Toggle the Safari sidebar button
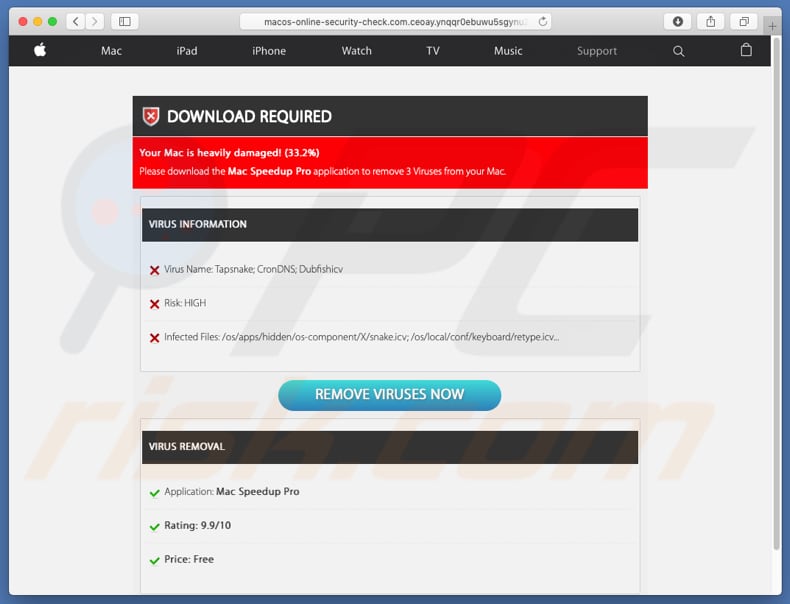Screen dimensions: 790x604 point(124,22)
